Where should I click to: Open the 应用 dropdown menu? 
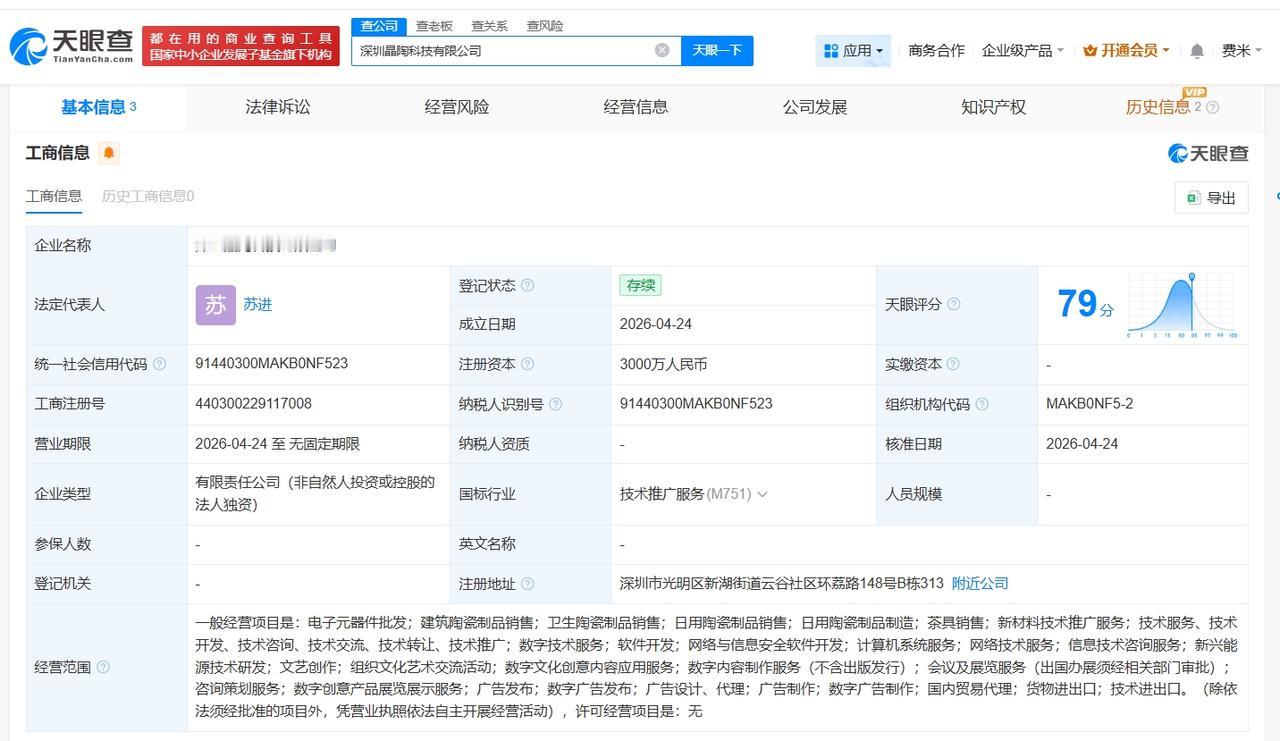(x=850, y=50)
